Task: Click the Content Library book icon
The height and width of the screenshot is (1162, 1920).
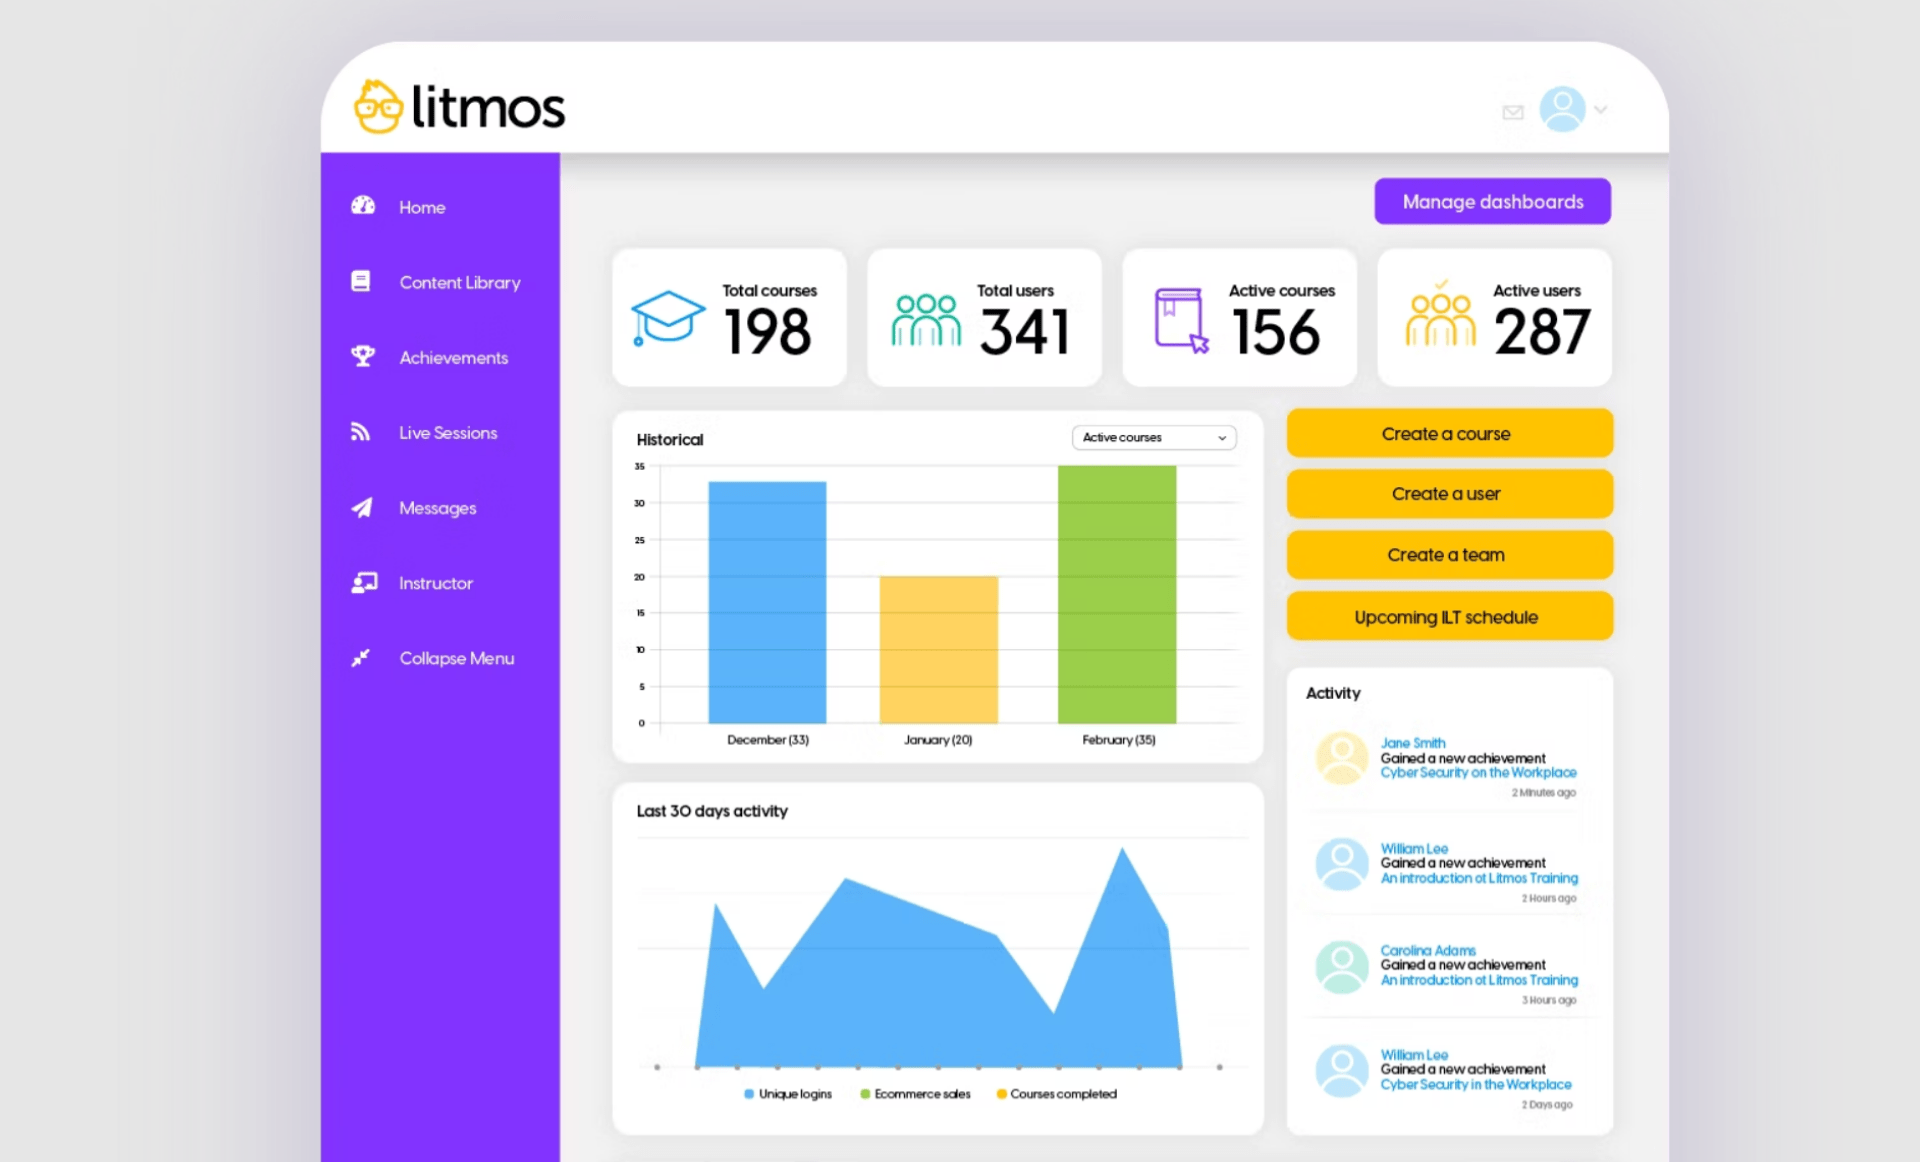Action: [361, 281]
